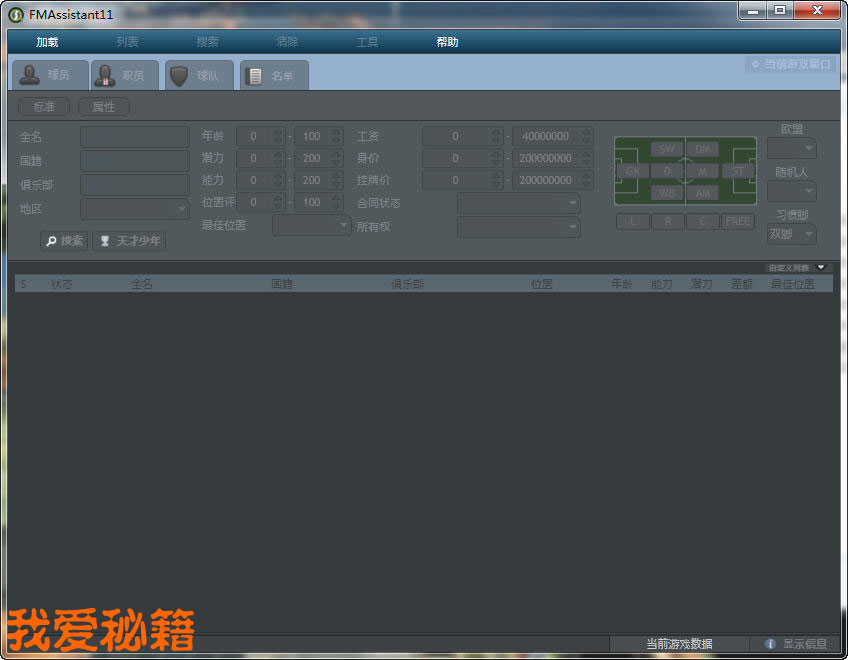Click the 搜索 magnifier search button
The width and height of the screenshot is (848, 660).
click(x=64, y=241)
